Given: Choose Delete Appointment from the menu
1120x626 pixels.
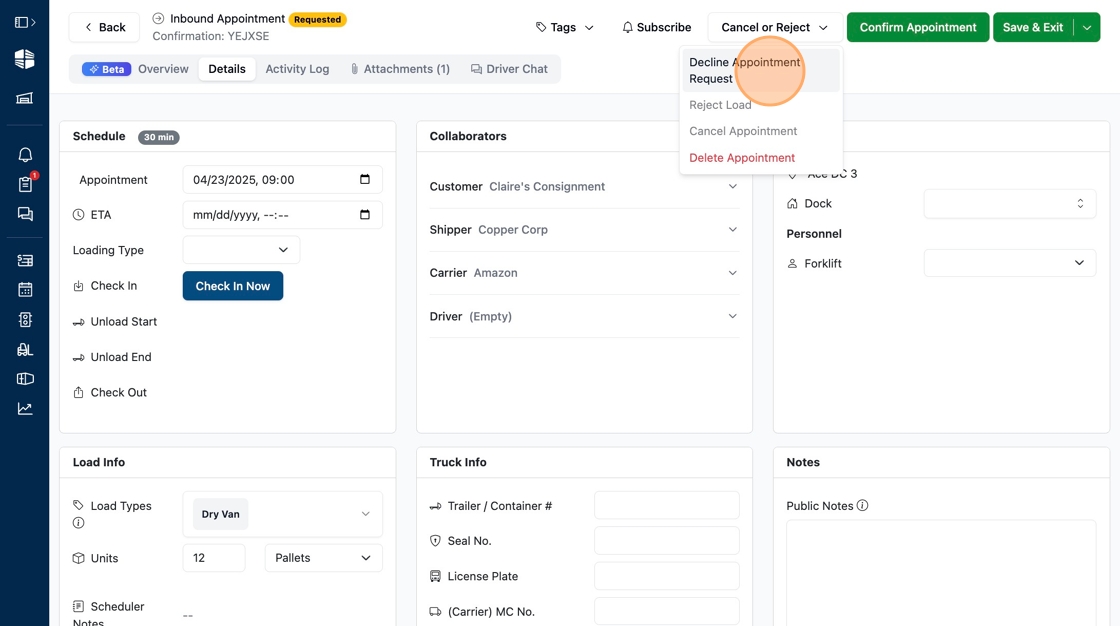Looking at the screenshot, I should [x=741, y=158].
